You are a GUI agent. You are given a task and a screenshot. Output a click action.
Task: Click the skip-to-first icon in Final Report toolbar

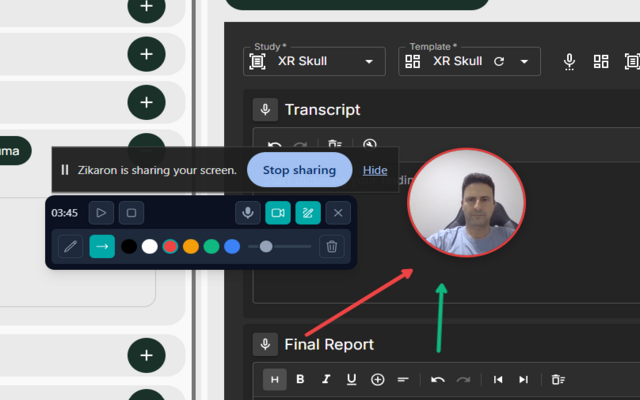point(498,380)
